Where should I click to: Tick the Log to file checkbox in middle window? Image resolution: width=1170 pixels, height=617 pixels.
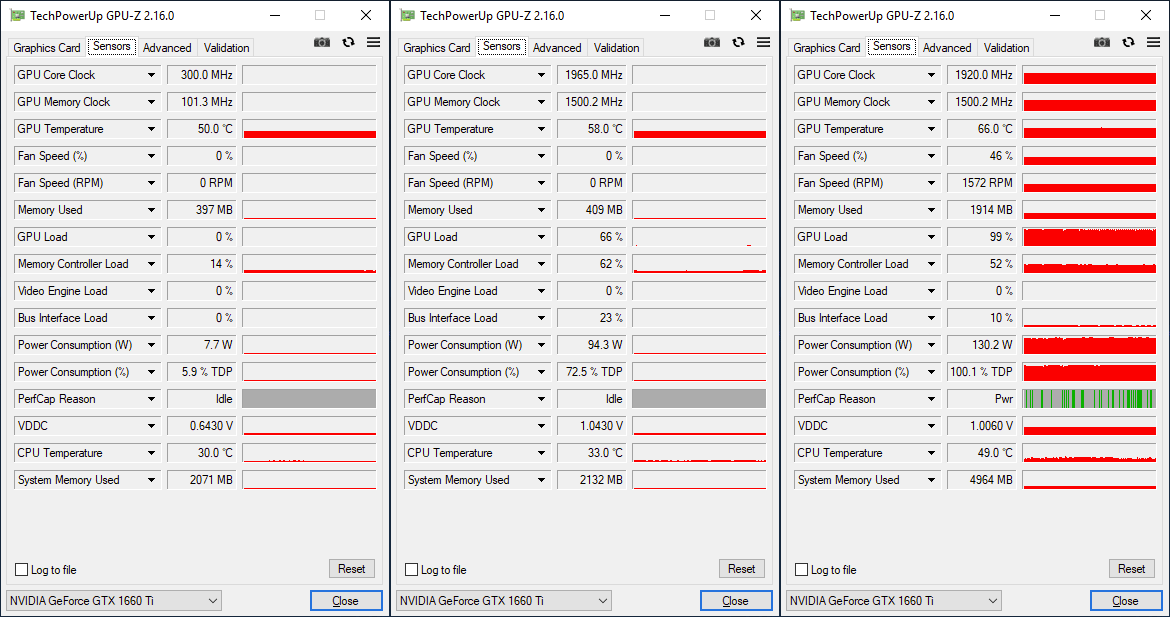point(412,570)
